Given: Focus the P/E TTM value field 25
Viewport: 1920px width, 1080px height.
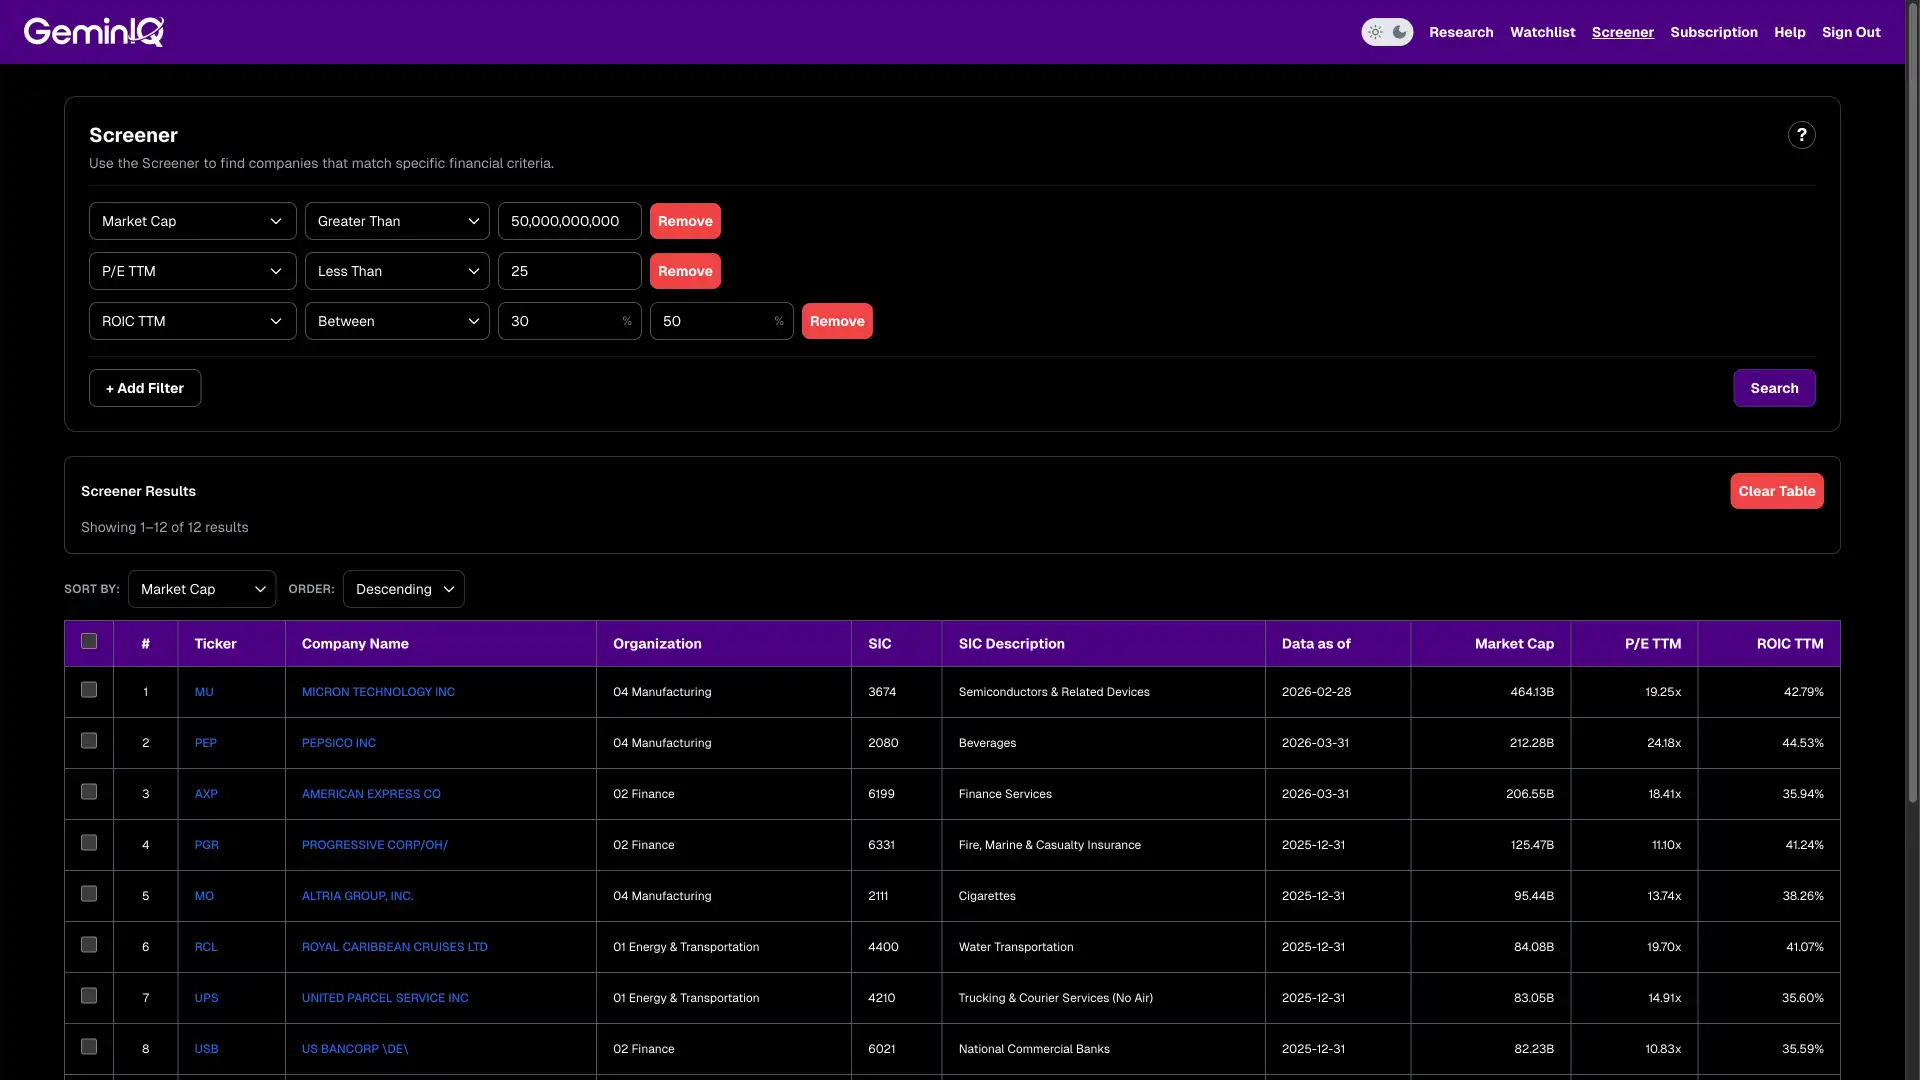Looking at the screenshot, I should (x=570, y=271).
